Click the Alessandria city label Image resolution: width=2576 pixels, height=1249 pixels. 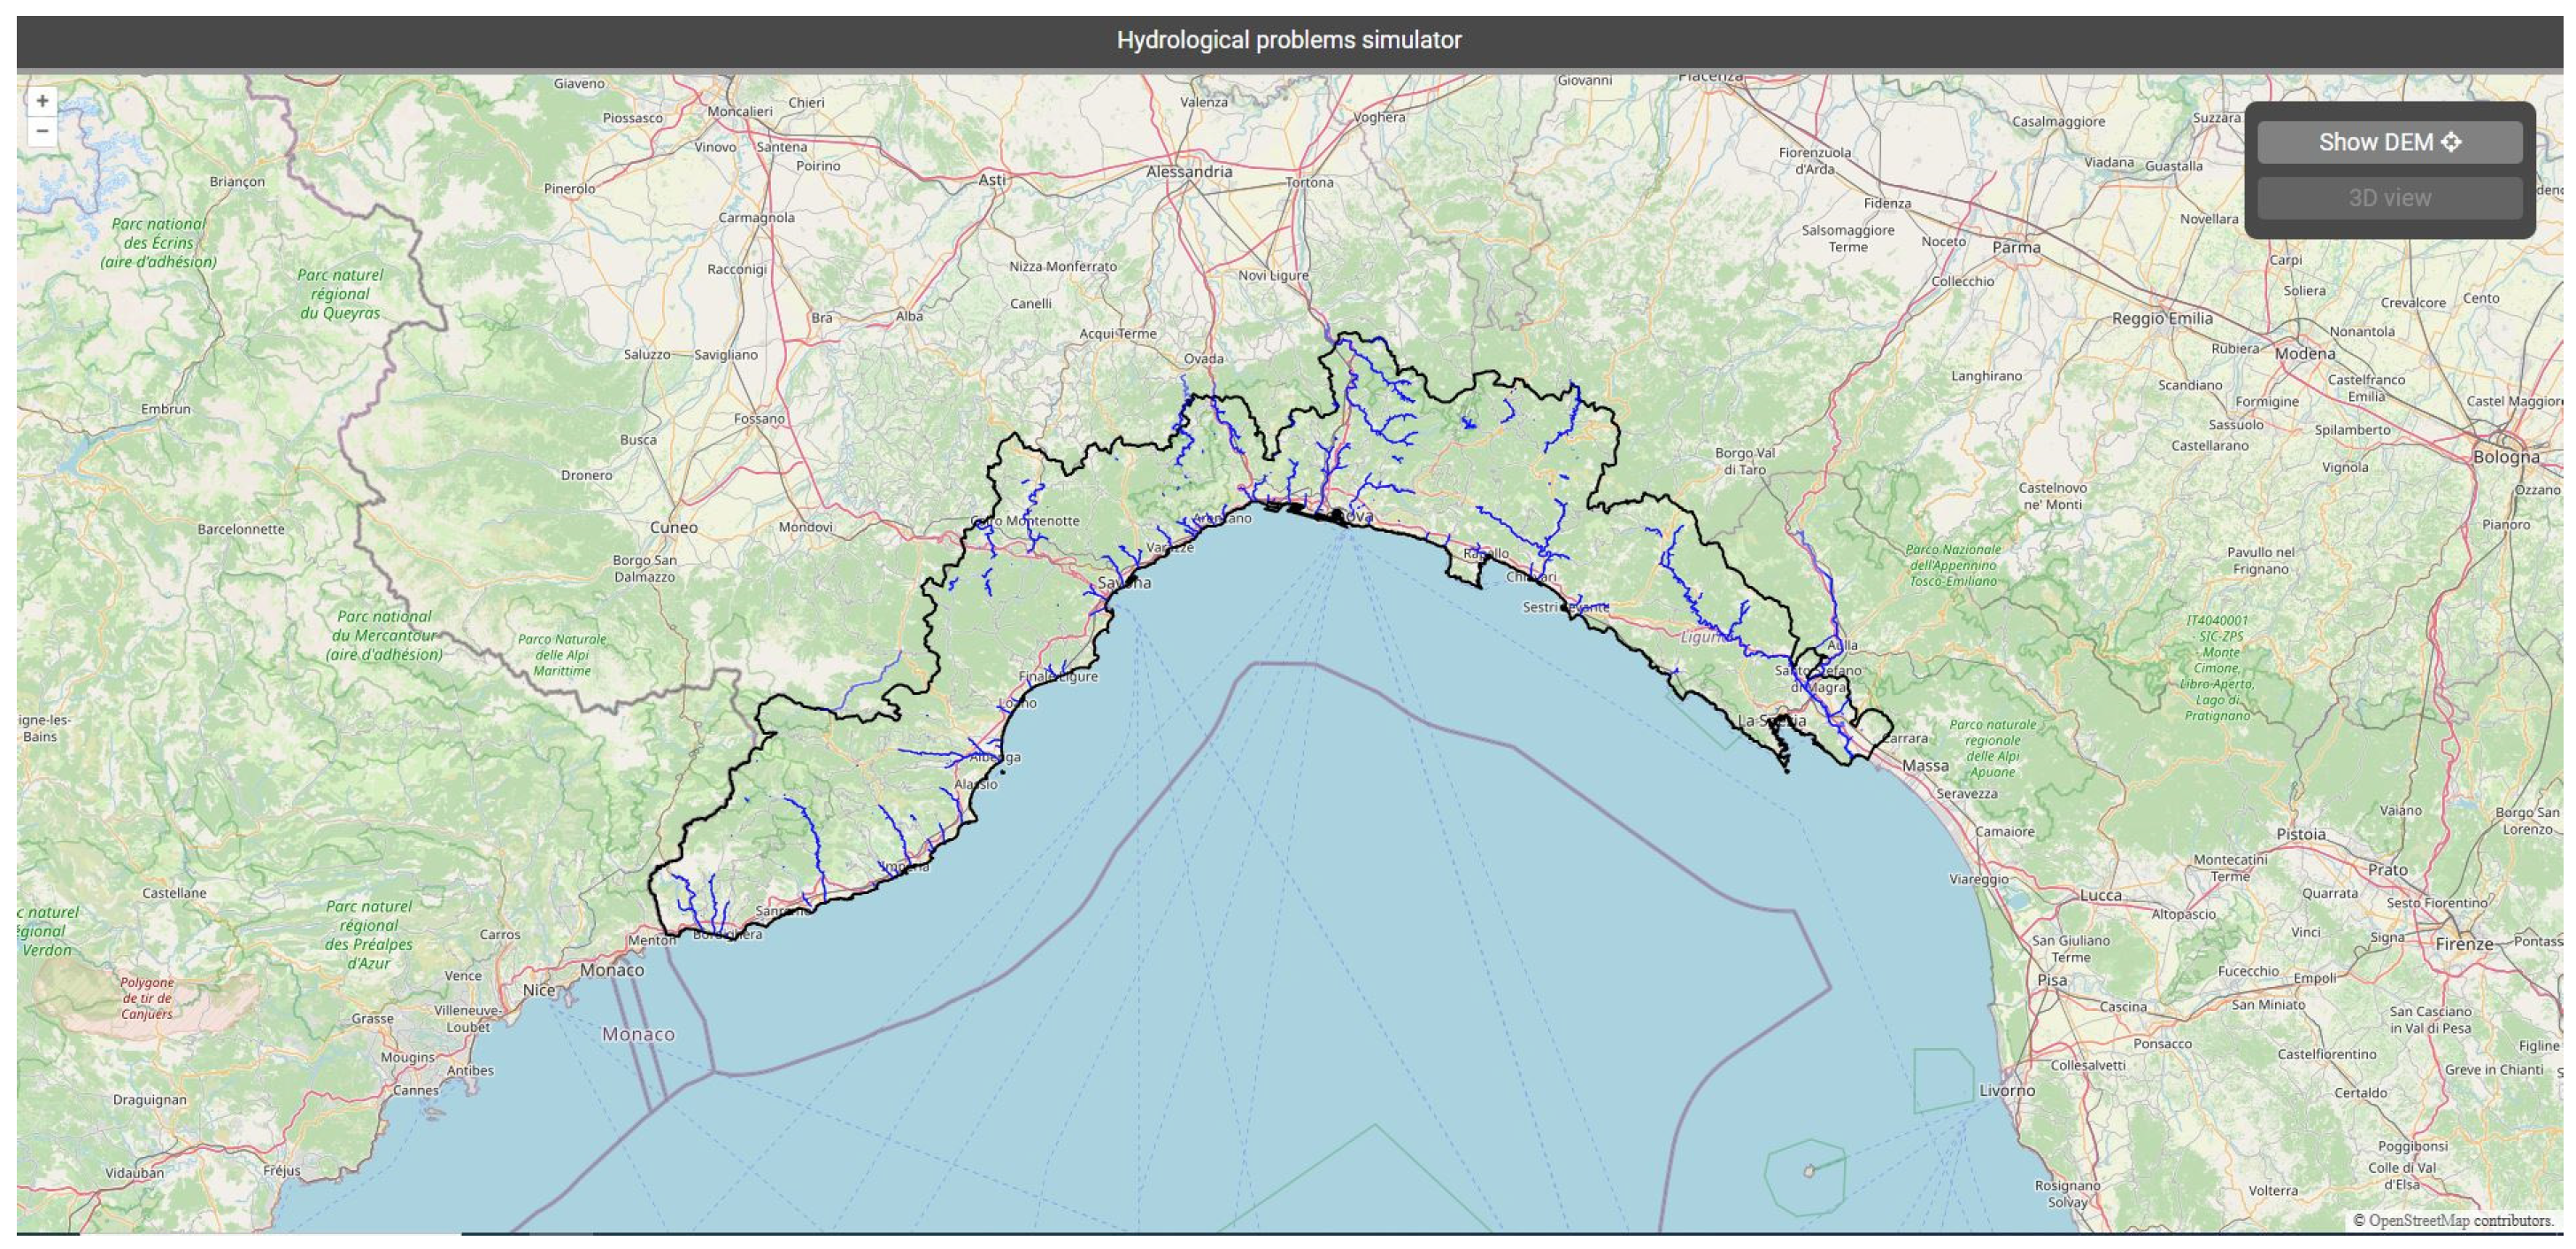[1189, 172]
